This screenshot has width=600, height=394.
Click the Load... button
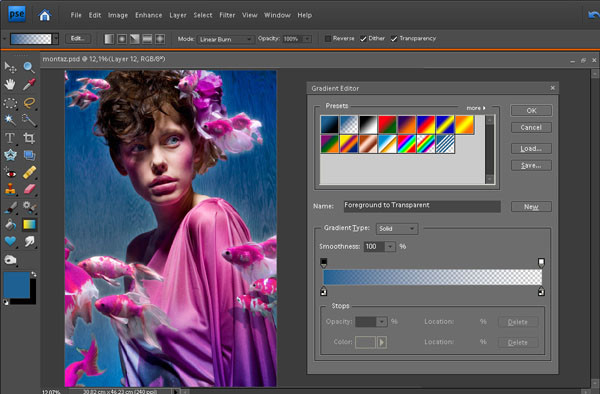point(531,148)
